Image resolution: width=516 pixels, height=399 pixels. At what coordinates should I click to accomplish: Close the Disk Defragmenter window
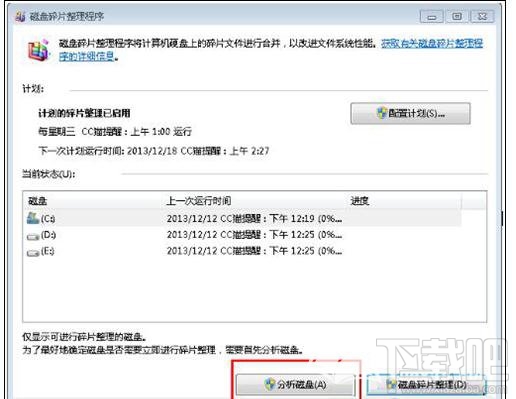click(482, 16)
